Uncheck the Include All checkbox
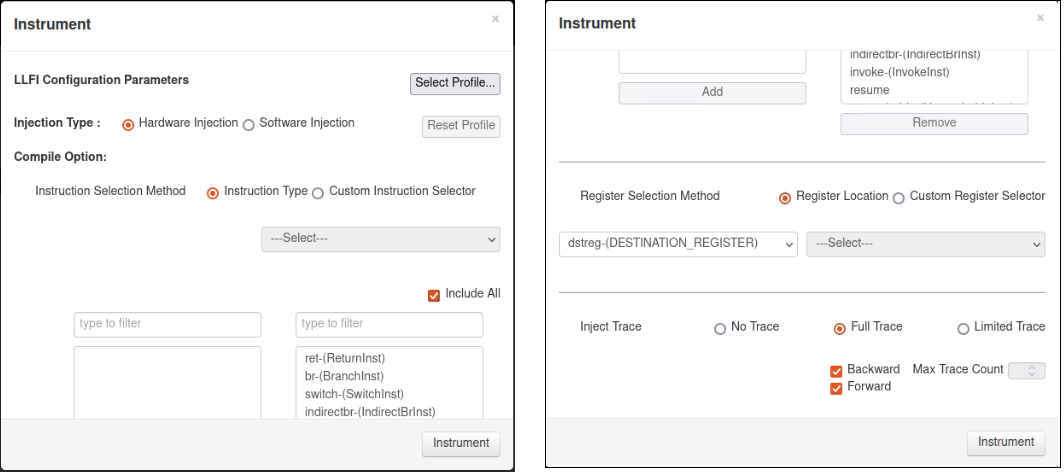Viewport: 1064px width, 473px height. (434, 295)
